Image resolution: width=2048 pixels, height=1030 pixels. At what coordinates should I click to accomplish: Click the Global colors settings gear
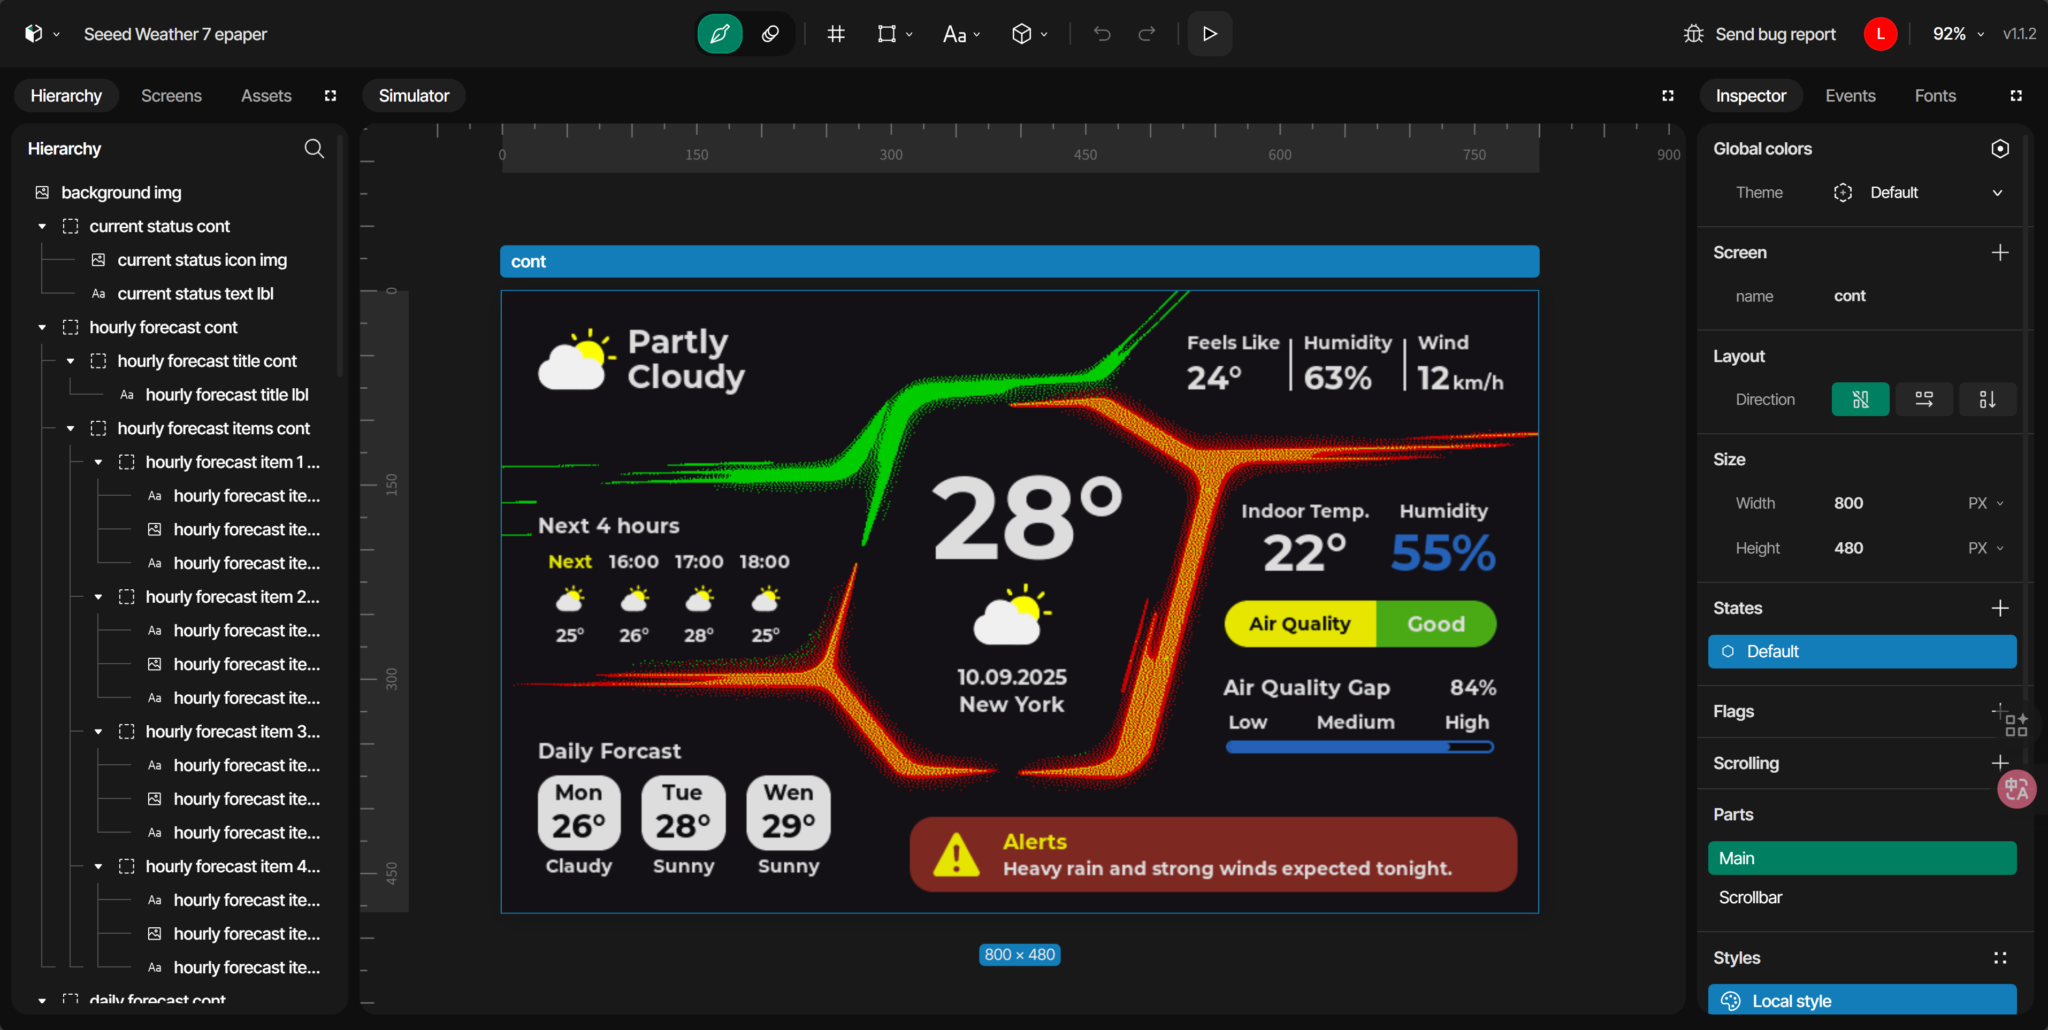click(x=2000, y=148)
